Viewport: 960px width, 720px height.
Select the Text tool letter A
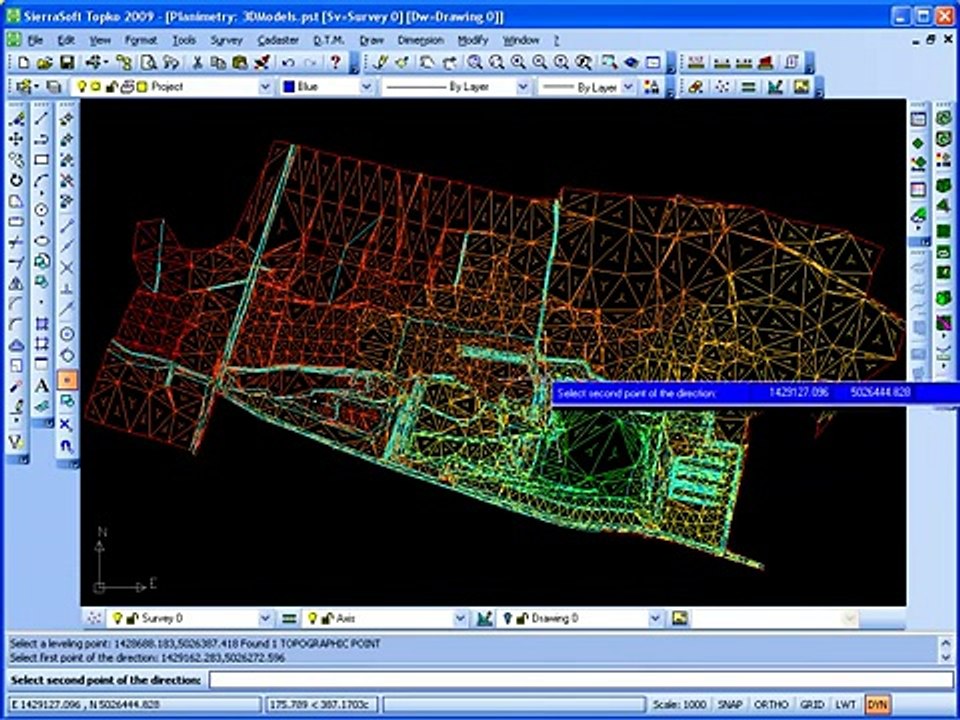41,386
